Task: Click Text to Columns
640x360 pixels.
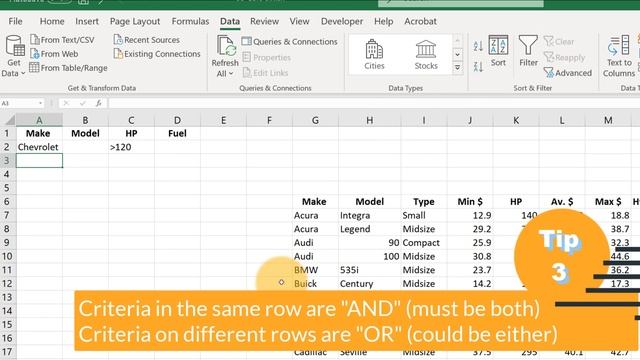Action: 619,56
